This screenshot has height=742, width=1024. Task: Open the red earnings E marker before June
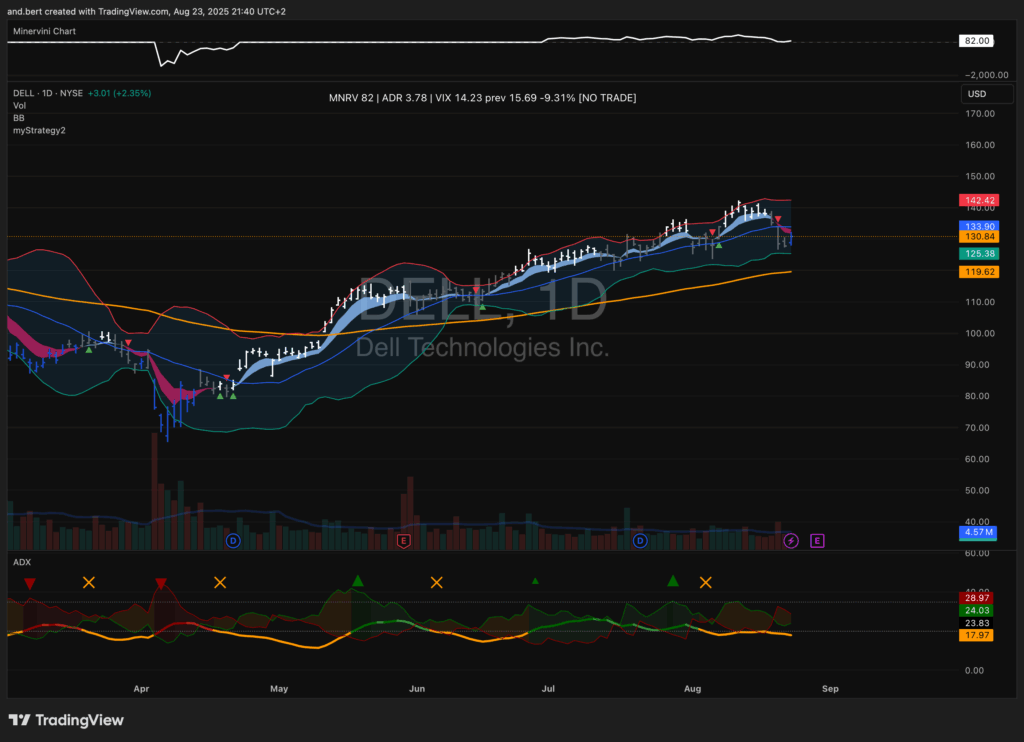[x=404, y=540]
